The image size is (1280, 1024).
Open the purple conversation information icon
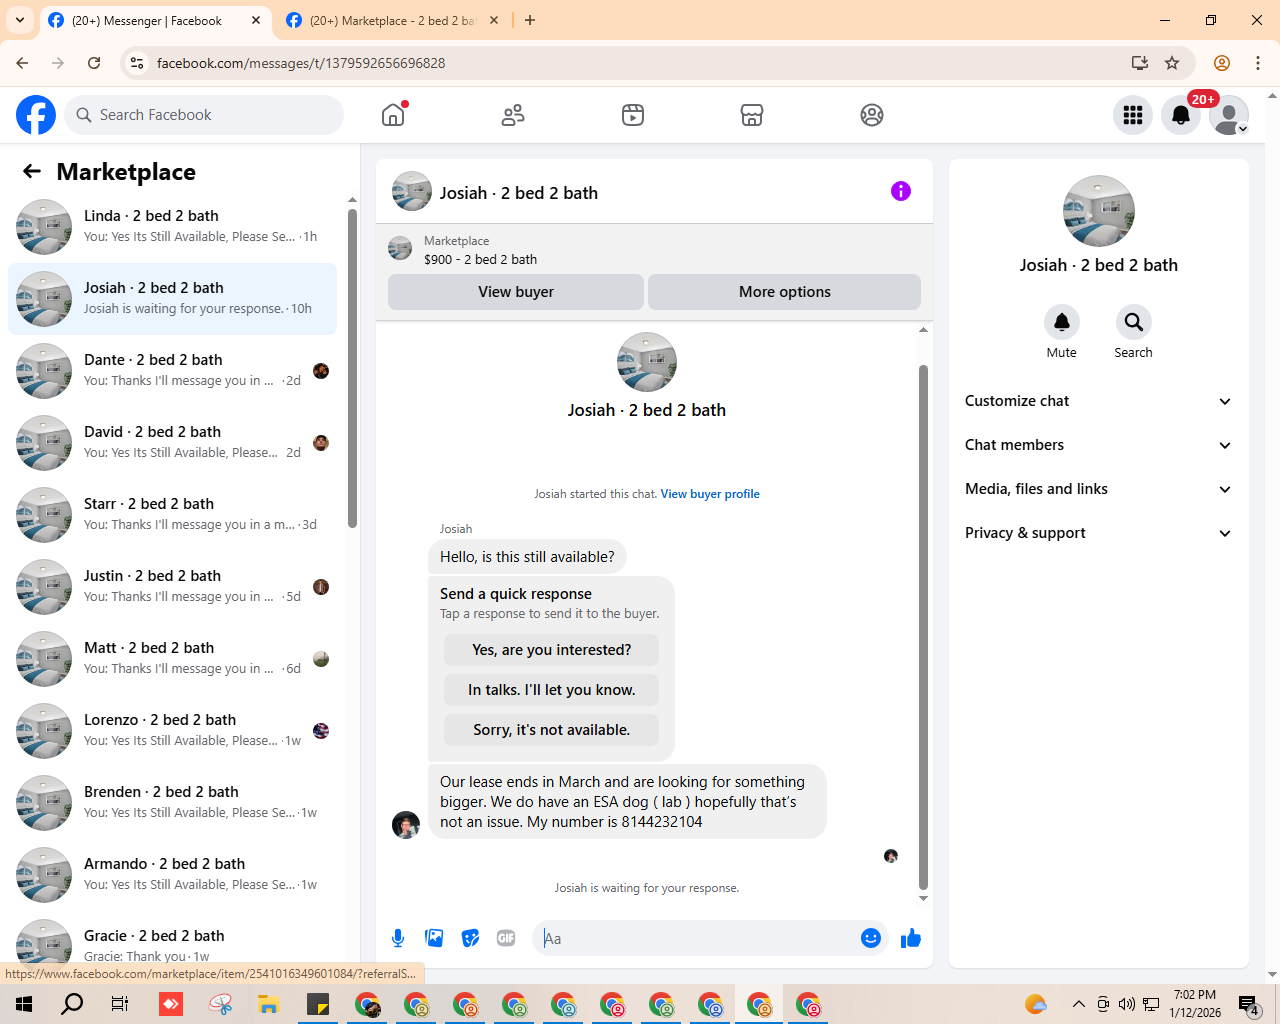click(x=901, y=191)
